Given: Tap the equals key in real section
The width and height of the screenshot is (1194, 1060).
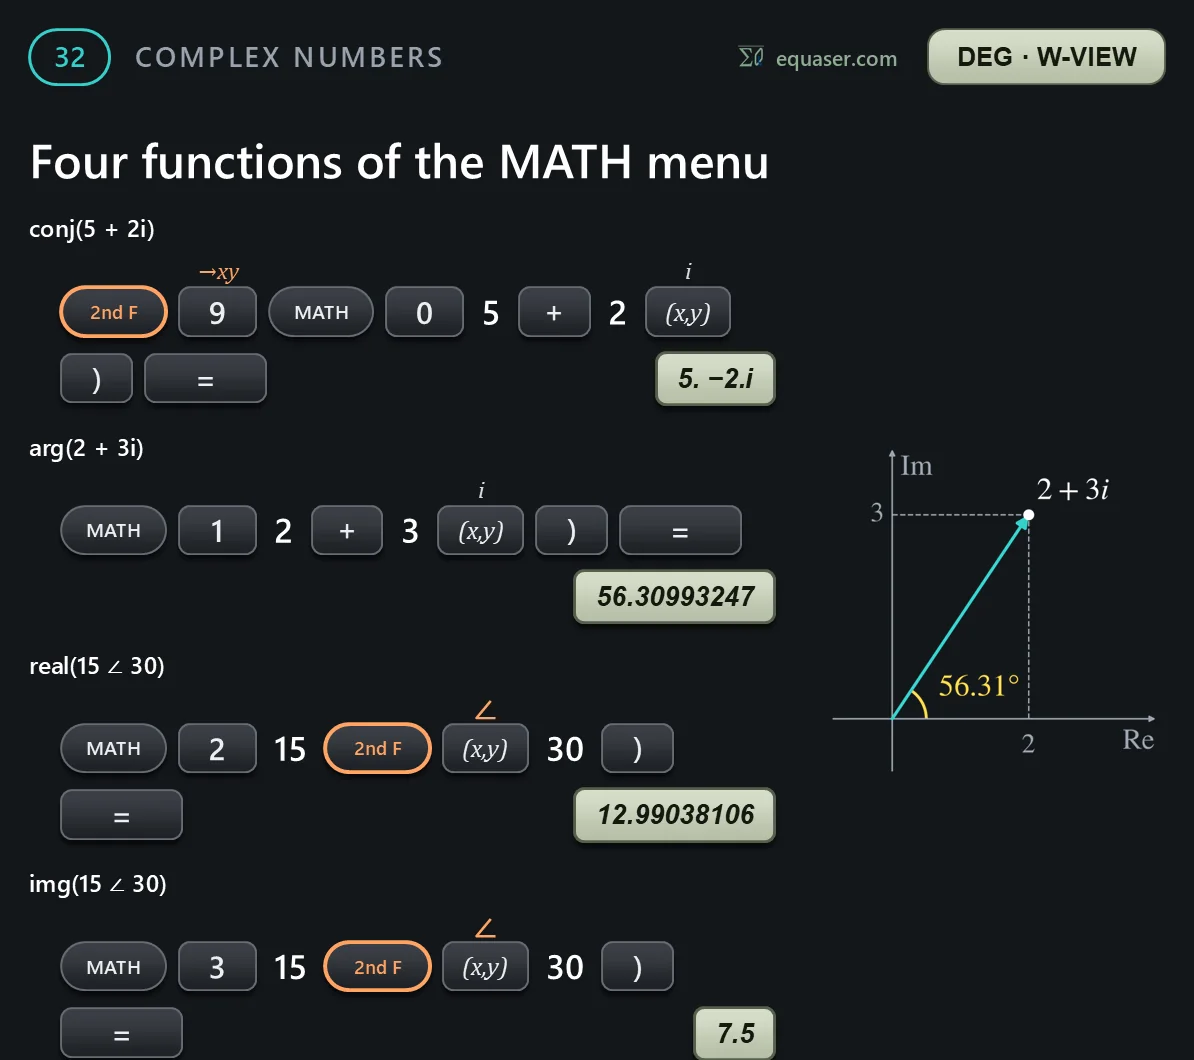Looking at the screenshot, I should (121, 815).
